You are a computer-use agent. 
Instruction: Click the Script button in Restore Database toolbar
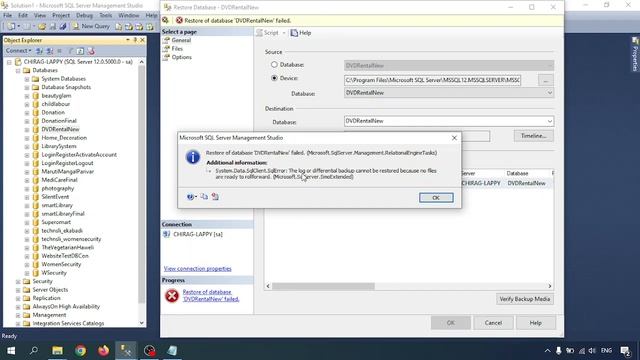point(267,33)
